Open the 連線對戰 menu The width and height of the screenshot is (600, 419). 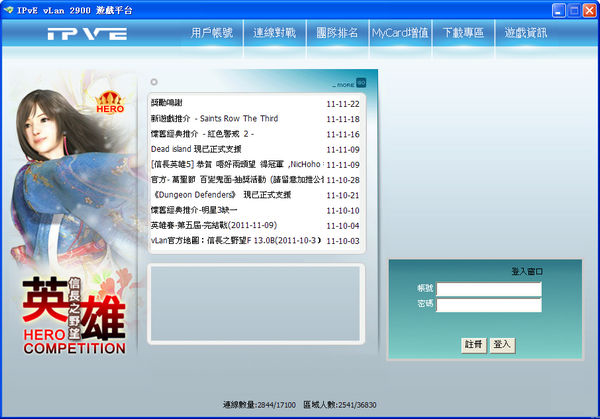[275, 33]
